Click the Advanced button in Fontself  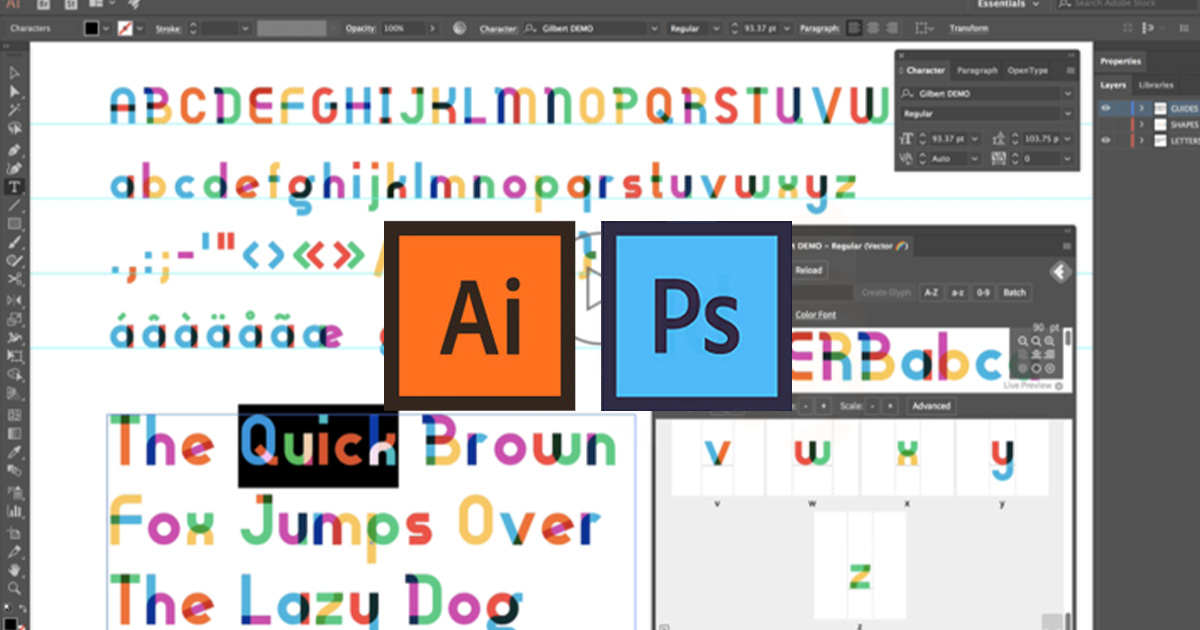pos(931,406)
